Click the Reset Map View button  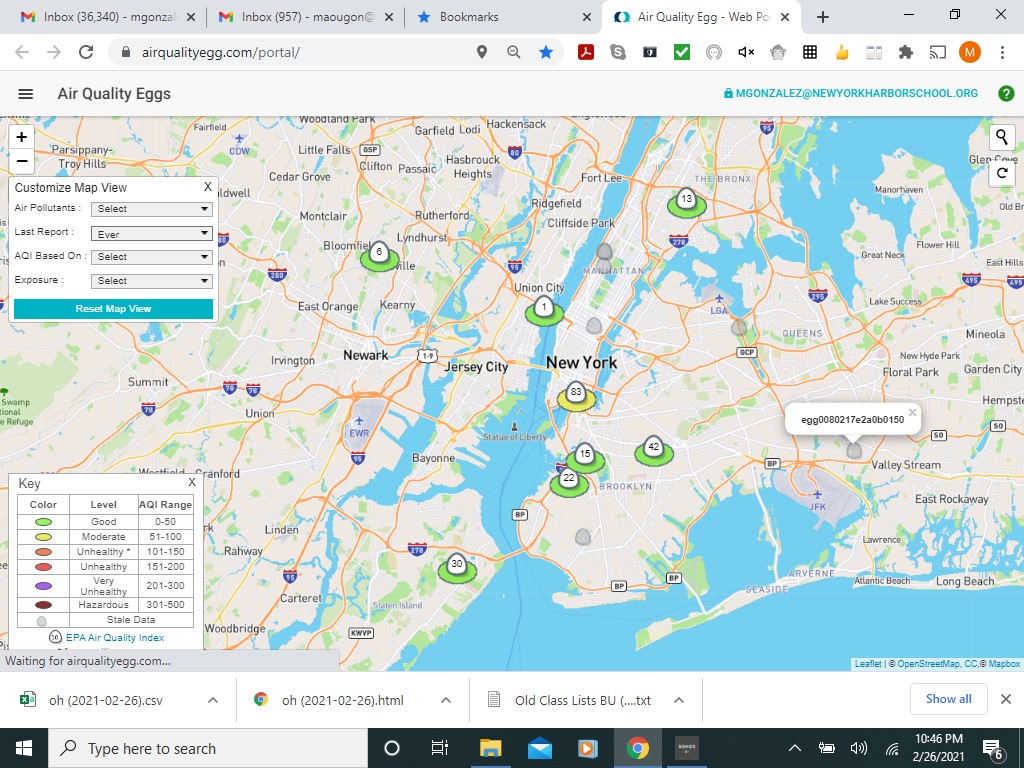[x=113, y=309]
